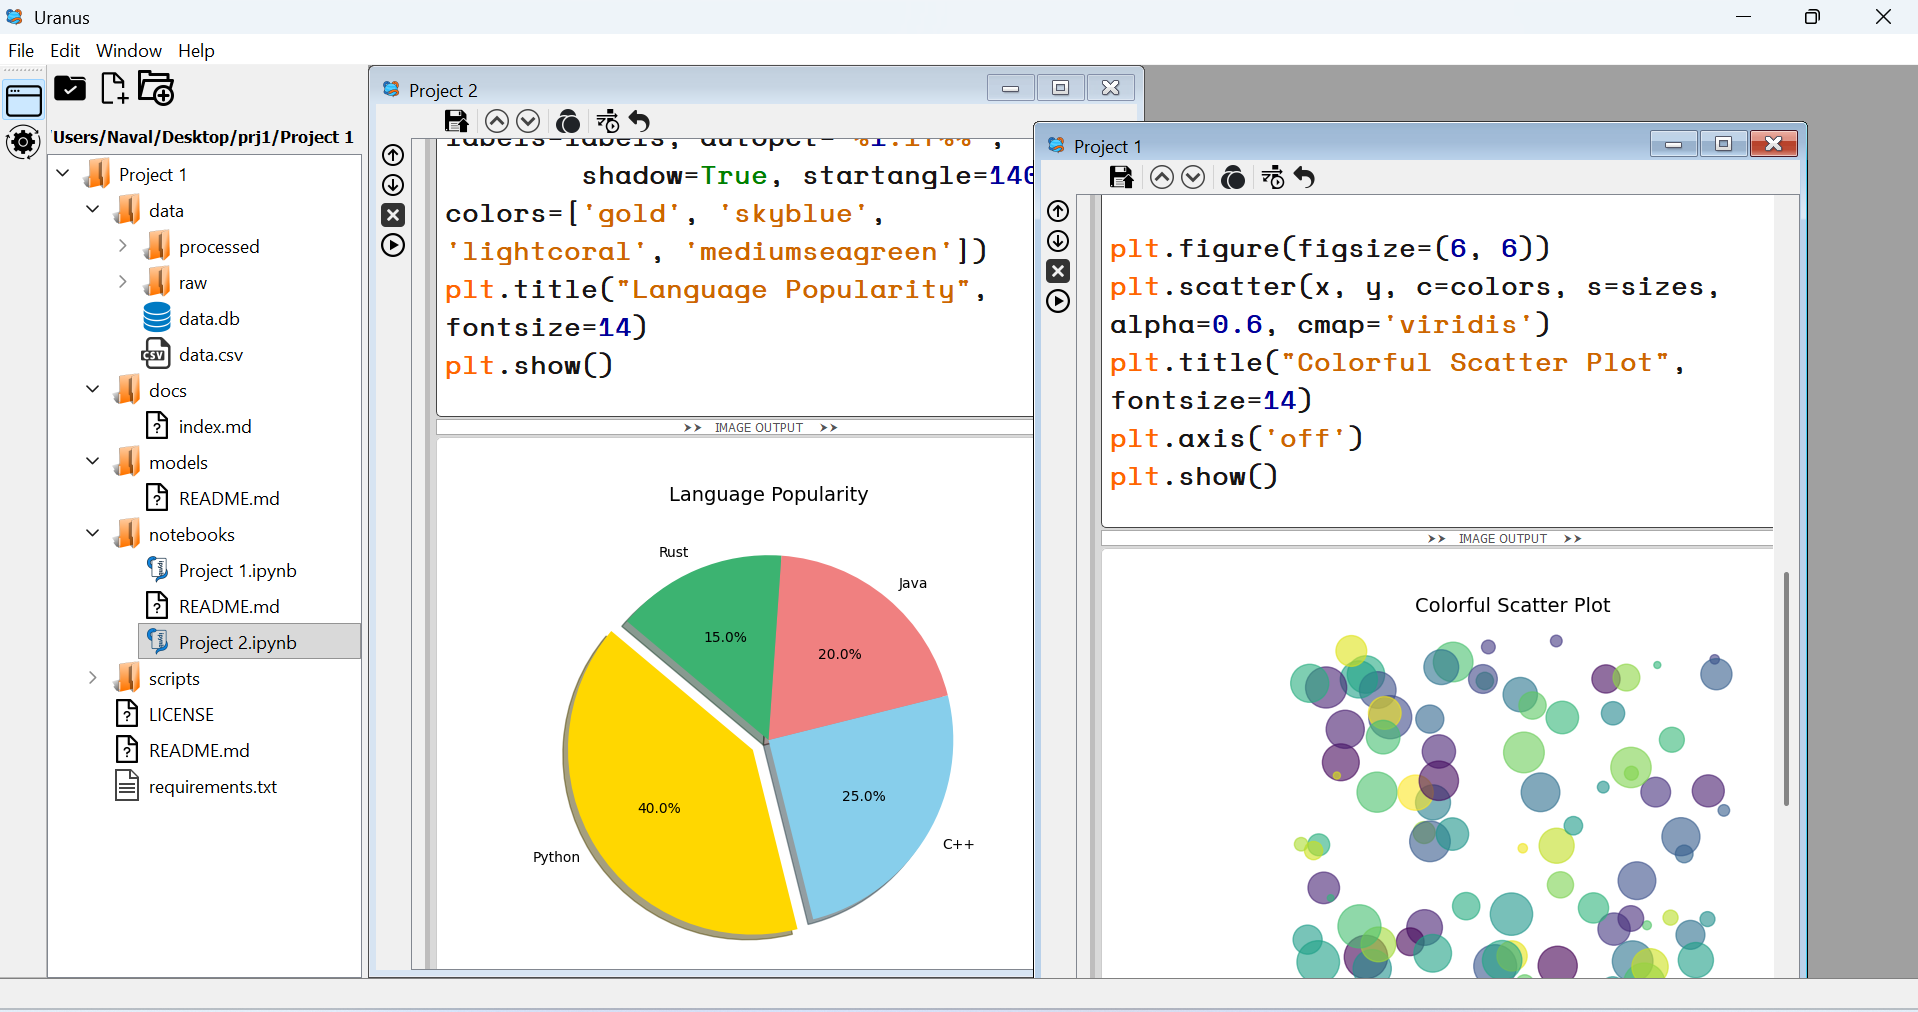Save the Project 2 notebook
Screen dimensions: 1918x1012
(x=456, y=121)
